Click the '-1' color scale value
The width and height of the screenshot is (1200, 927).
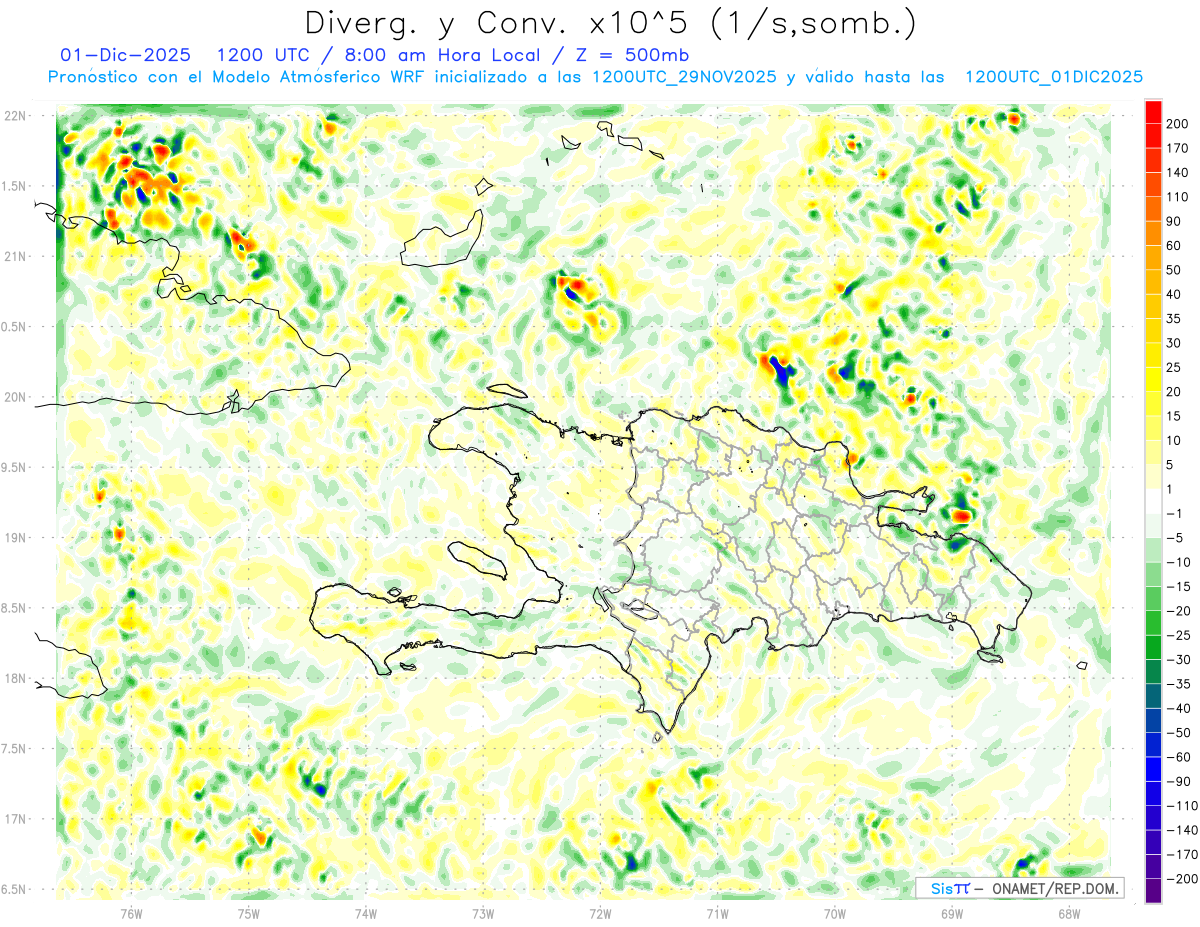[x=1175, y=514]
